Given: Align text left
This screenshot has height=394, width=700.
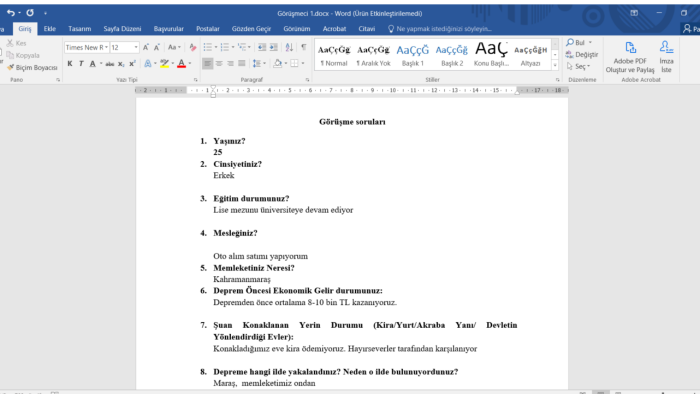Looking at the screenshot, I should 207,64.
